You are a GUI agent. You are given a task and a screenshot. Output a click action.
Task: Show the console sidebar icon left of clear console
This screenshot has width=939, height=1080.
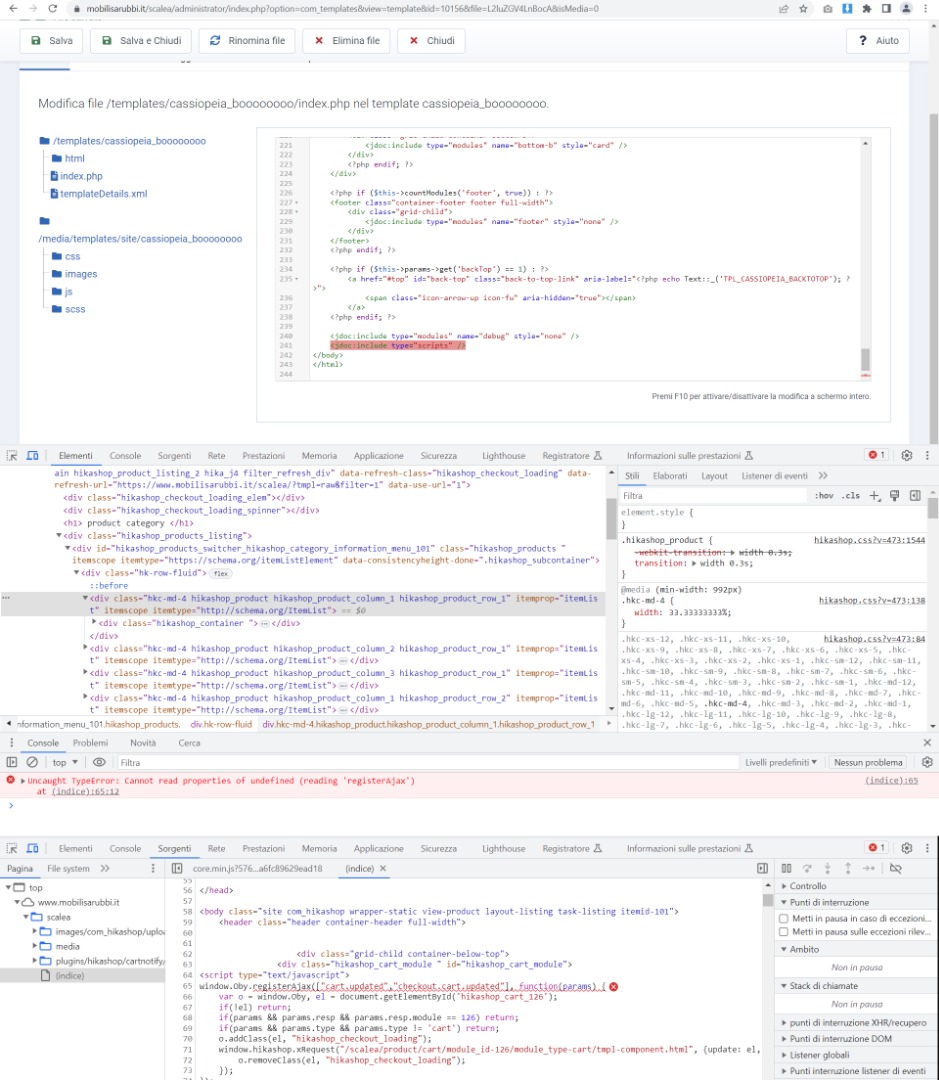(x=12, y=762)
